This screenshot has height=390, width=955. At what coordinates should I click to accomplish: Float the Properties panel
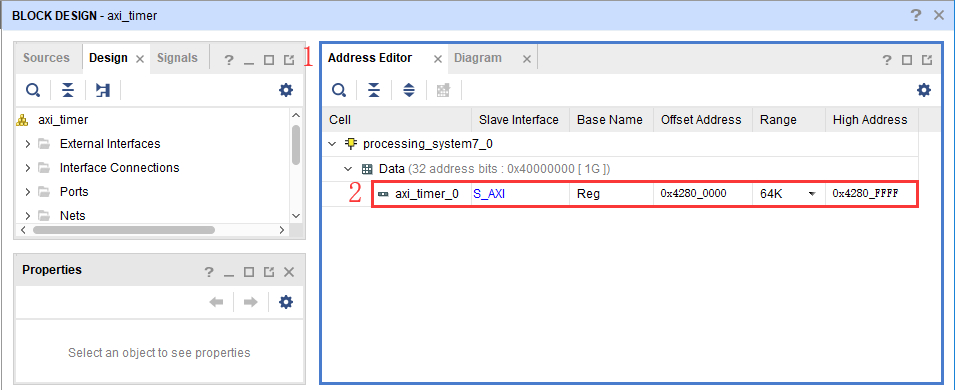pyautogui.click(x=269, y=272)
